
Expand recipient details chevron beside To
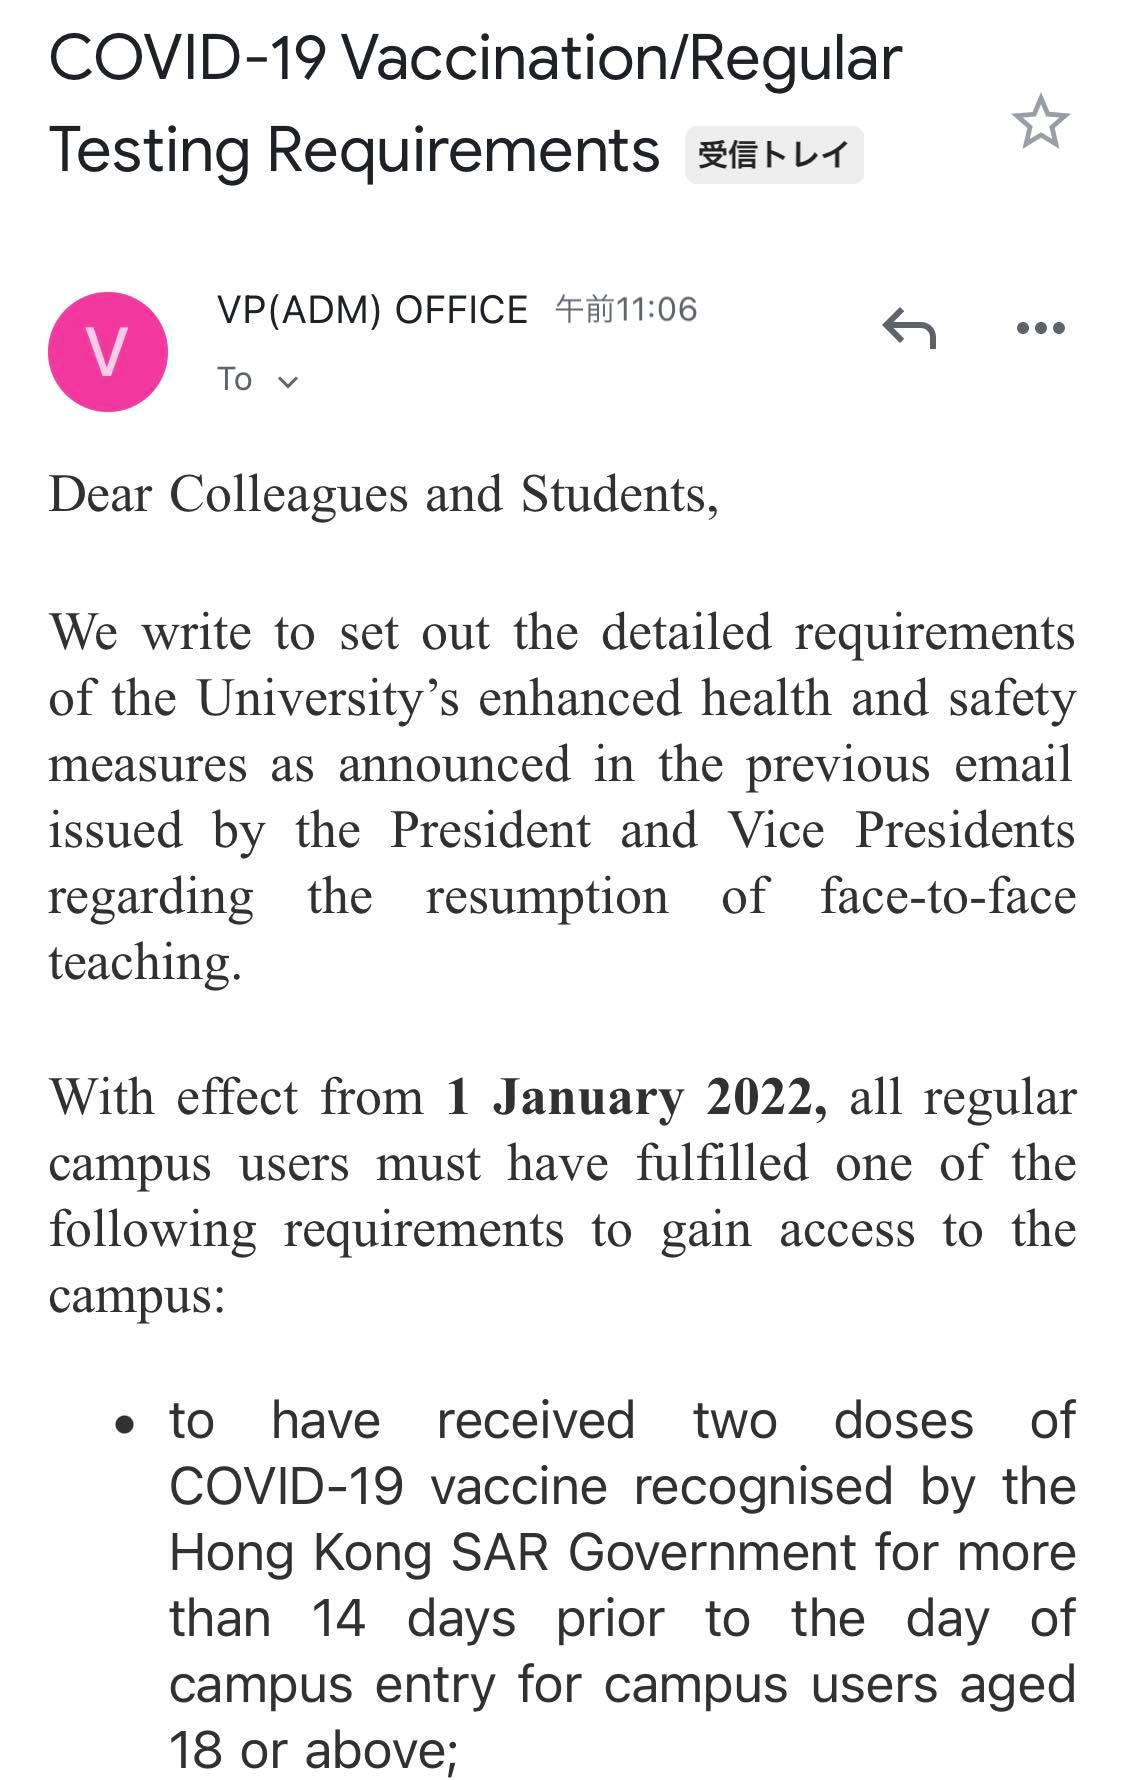click(288, 381)
